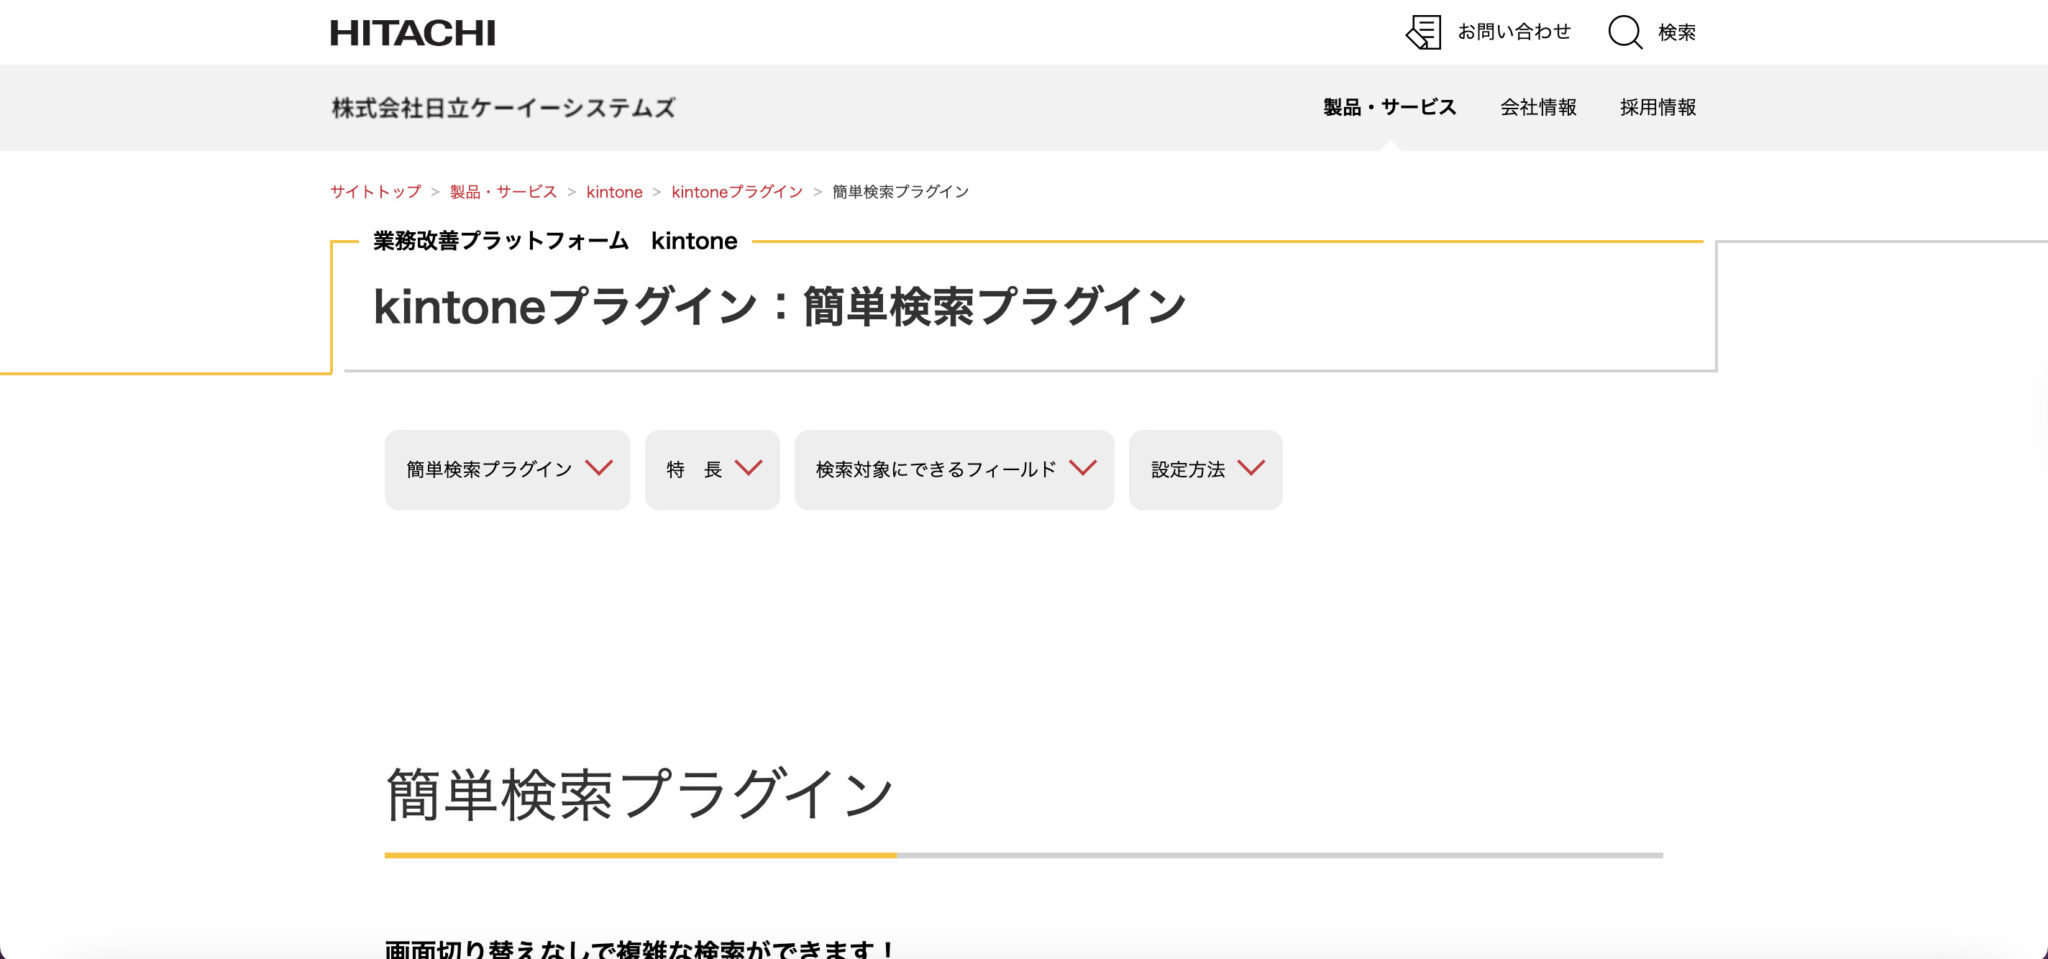Open the 製品・サービス navigation menu
Viewport: 2048px width, 959px height.
(x=1388, y=107)
